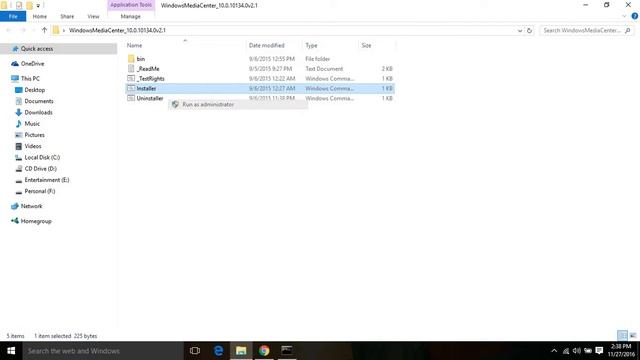Open Documents in the sidebar
This screenshot has width=640, height=360.
pos(39,101)
